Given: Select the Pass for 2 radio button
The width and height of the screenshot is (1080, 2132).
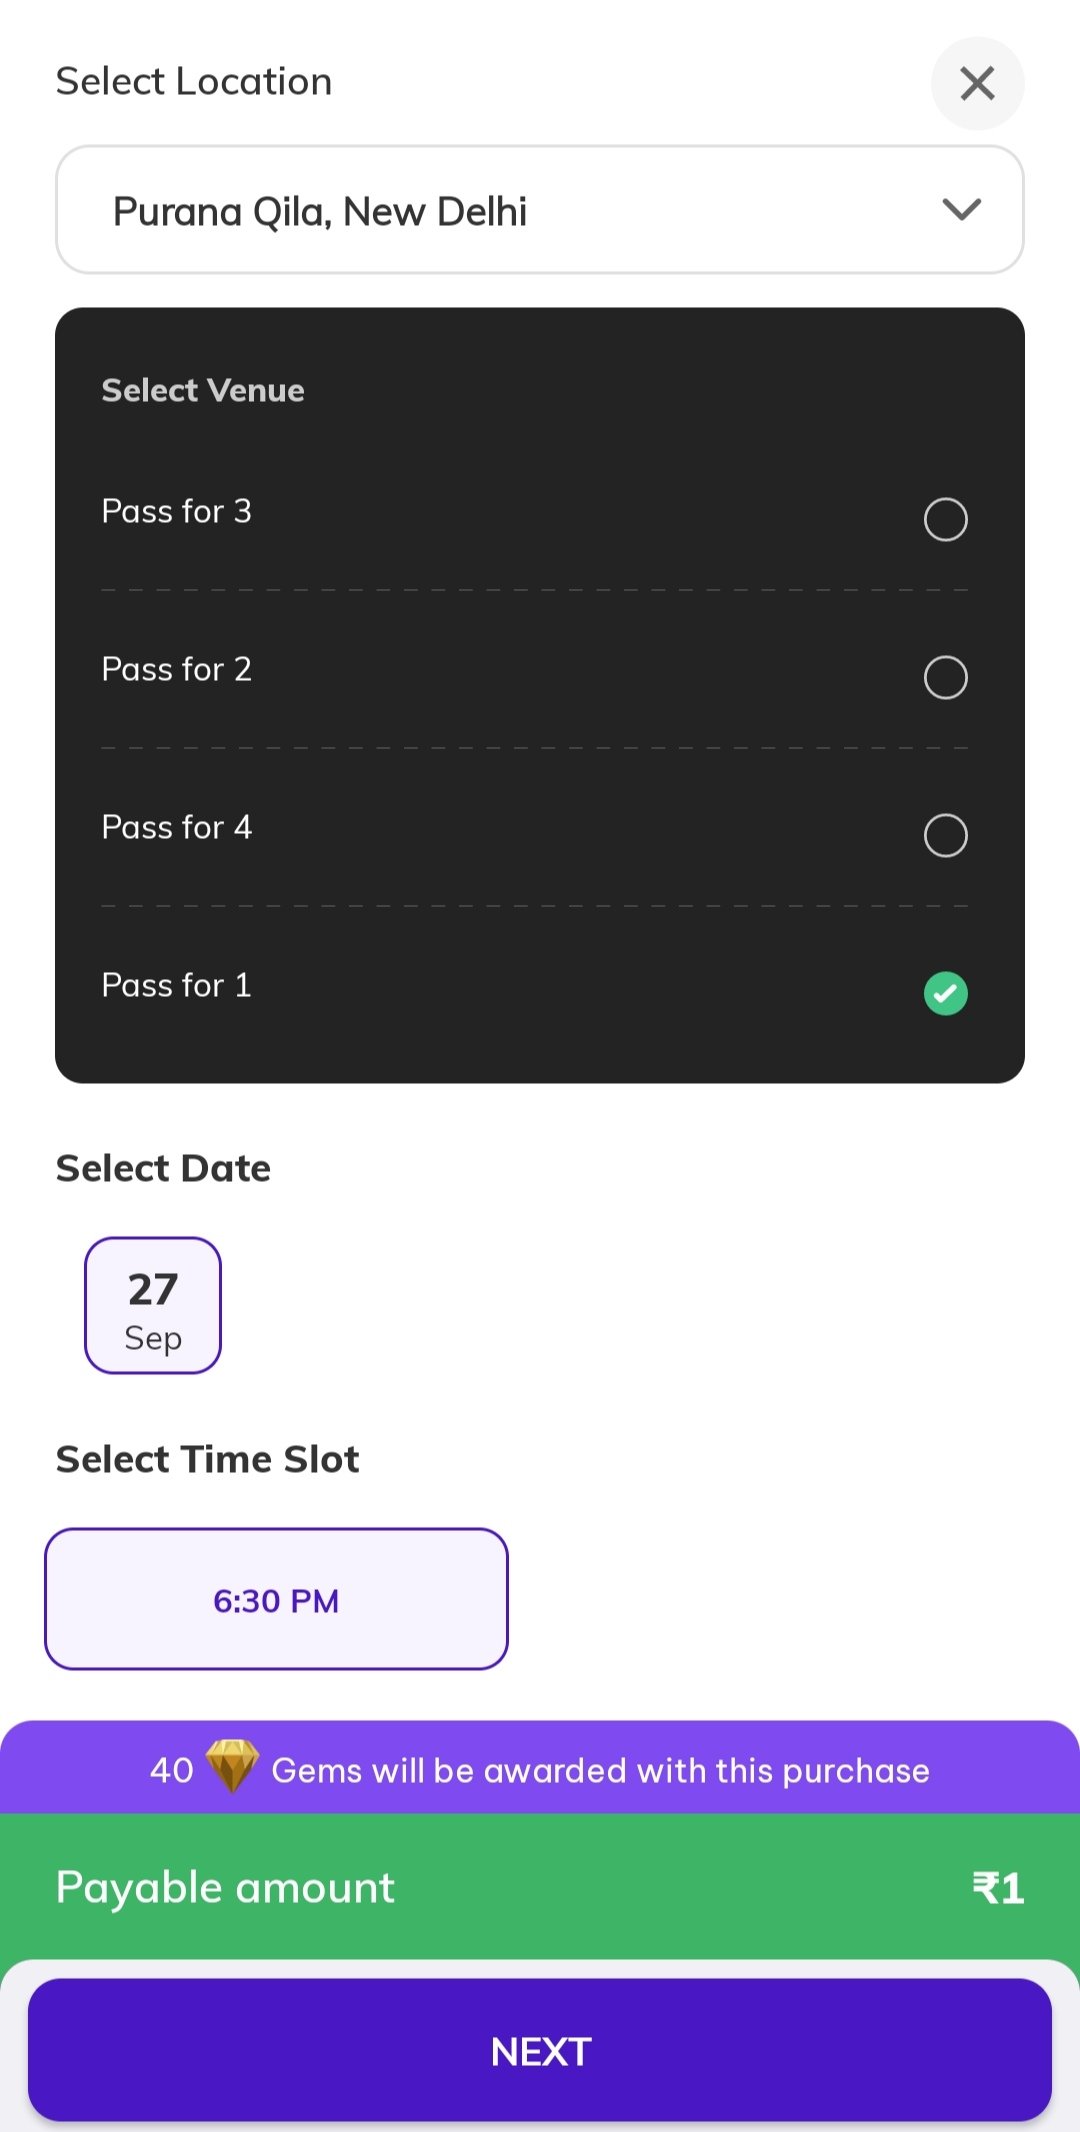Looking at the screenshot, I should [x=945, y=677].
